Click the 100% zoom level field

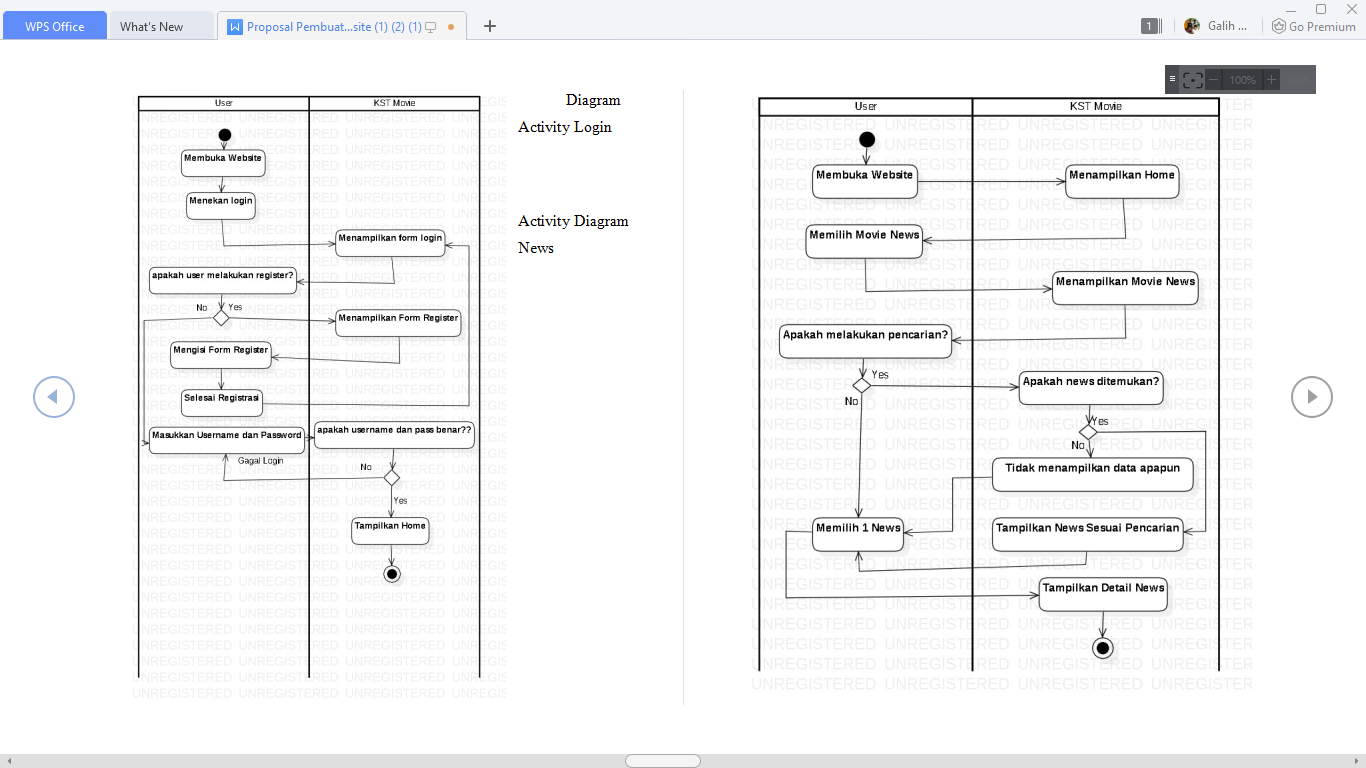tap(1243, 80)
